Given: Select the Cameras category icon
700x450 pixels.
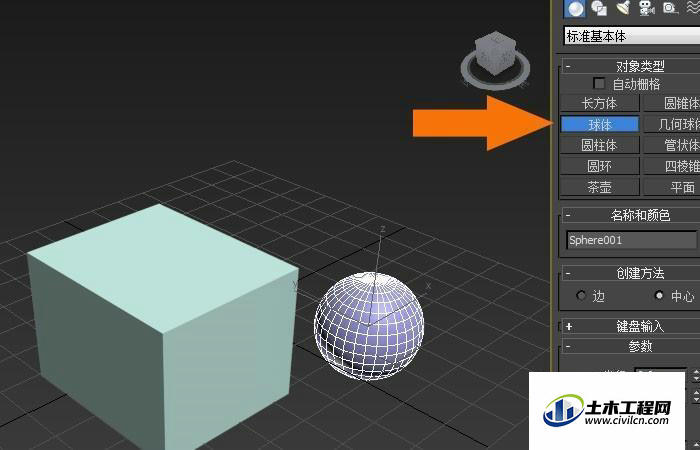Looking at the screenshot, I should point(646,8).
